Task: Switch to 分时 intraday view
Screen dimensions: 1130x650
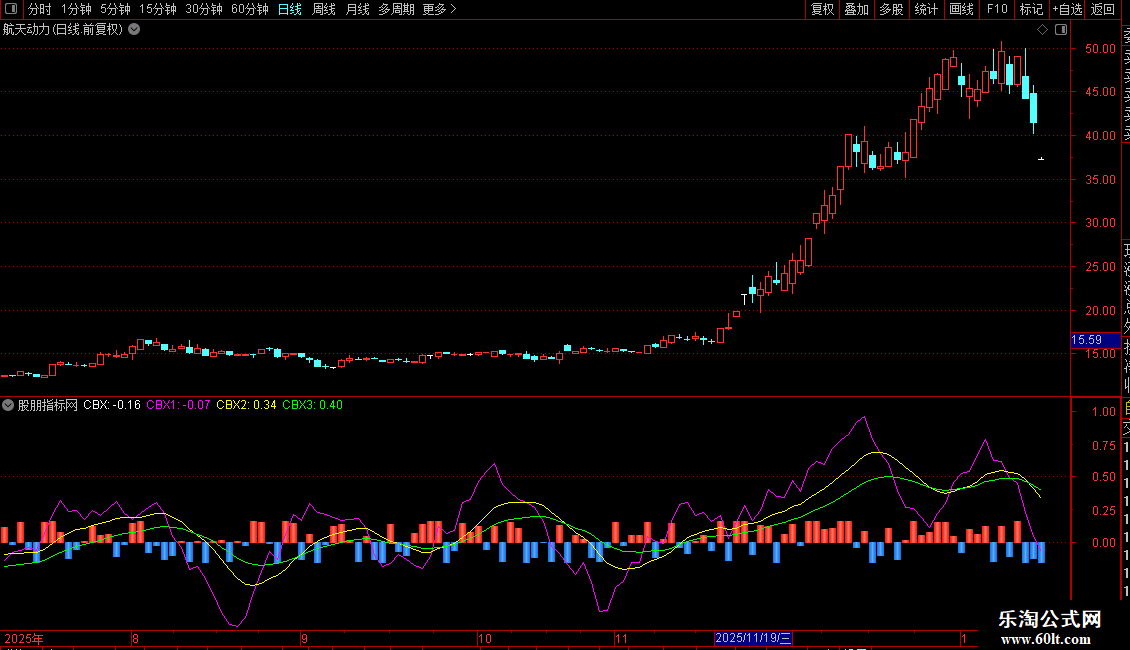Action: click(40, 9)
